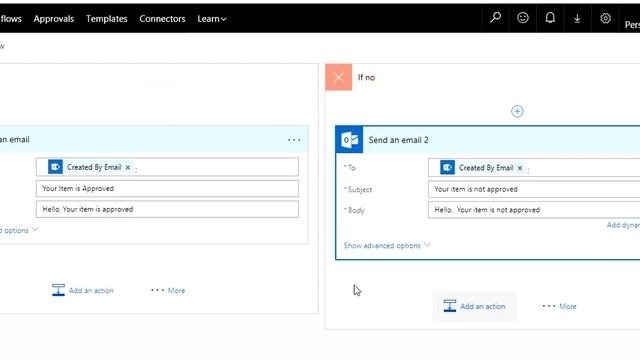This screenshot has height=360, width=640.
Task: Open the three-dot menu on left email card
Action: click(x=294, y=140)
